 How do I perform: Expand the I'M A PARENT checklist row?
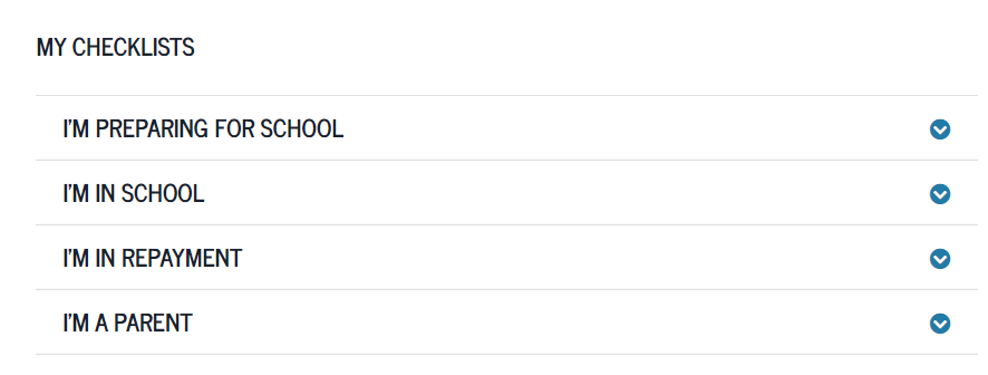(507, 323)
